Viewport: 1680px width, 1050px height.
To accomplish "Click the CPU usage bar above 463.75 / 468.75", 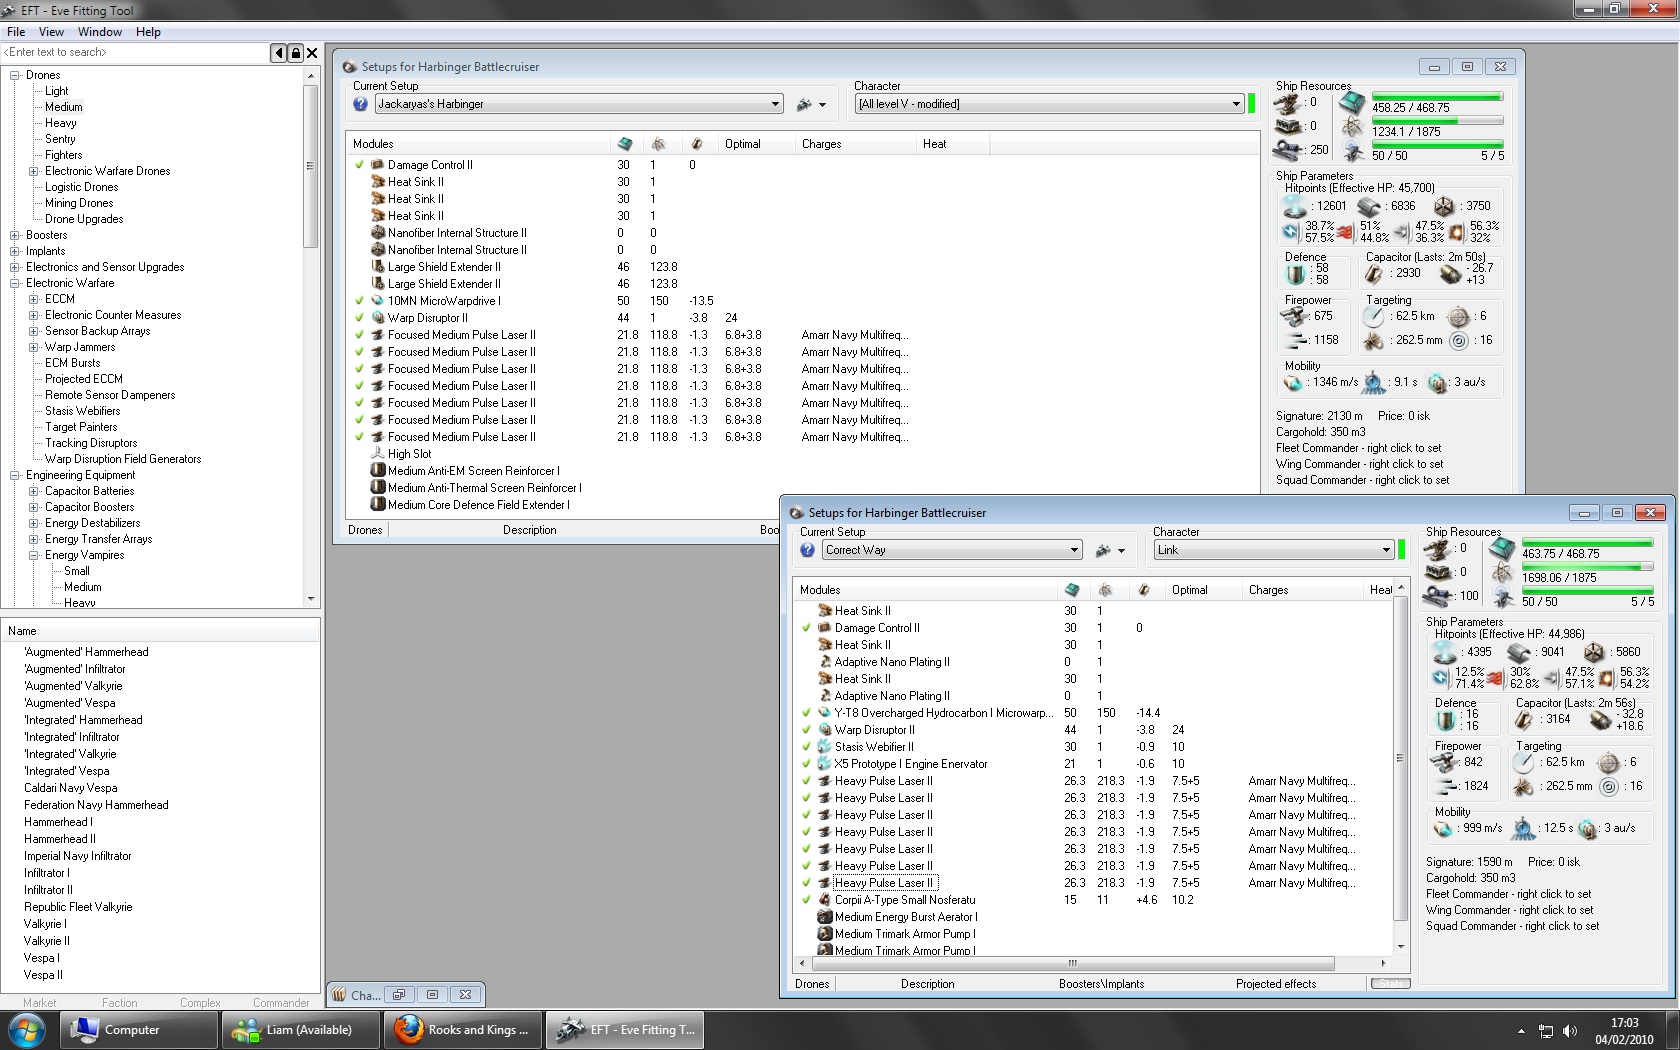I will pos(1586,543).
